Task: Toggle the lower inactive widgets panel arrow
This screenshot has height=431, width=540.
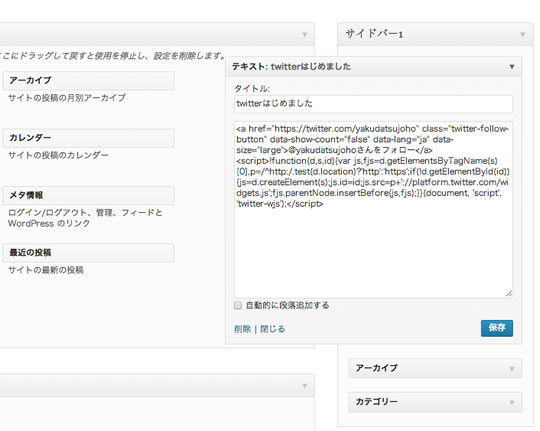Action: coord(304,386)
